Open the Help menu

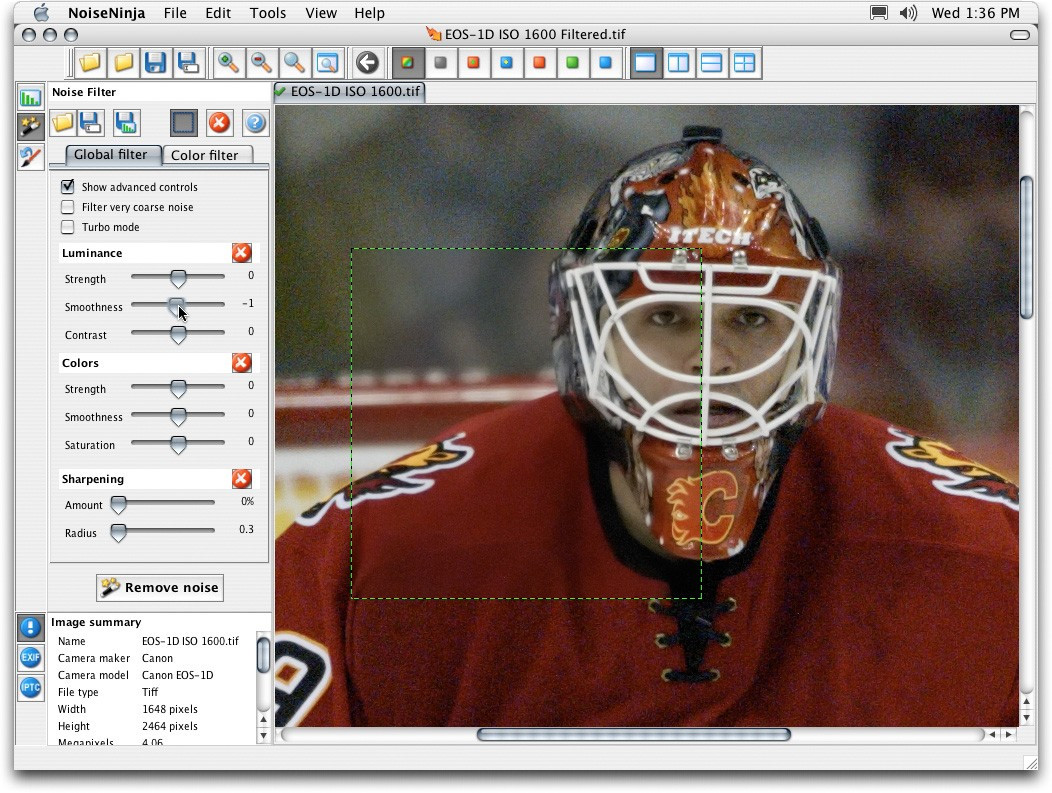(369, 13)
